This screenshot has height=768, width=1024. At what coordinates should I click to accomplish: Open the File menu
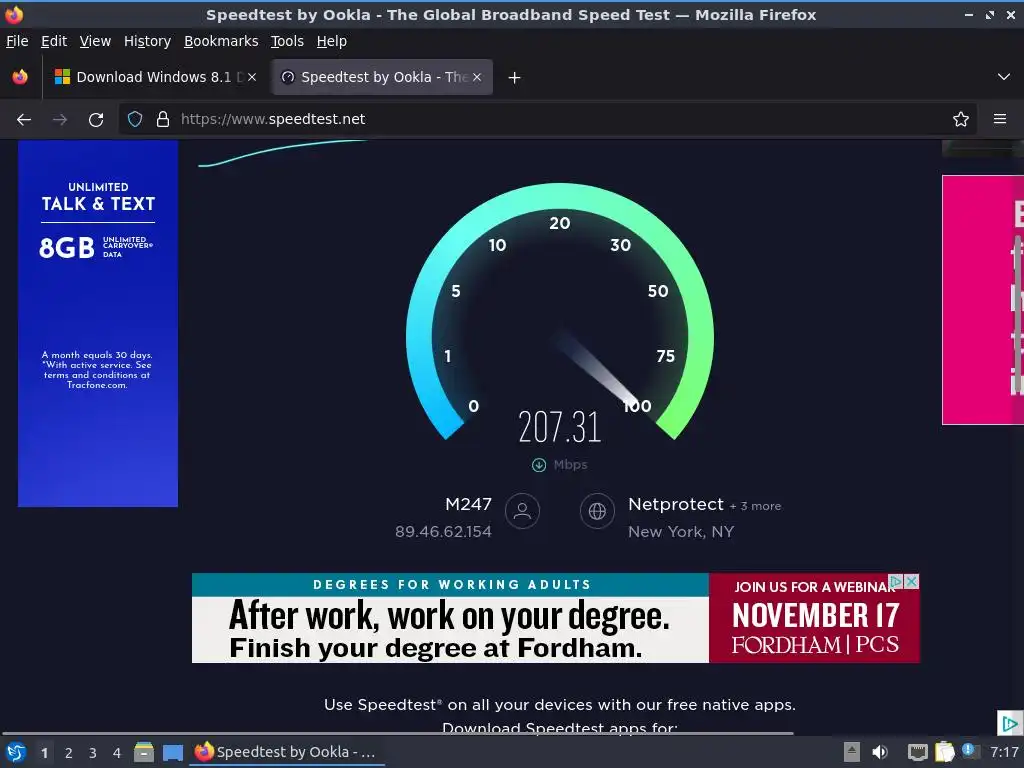tap(17, 41)
